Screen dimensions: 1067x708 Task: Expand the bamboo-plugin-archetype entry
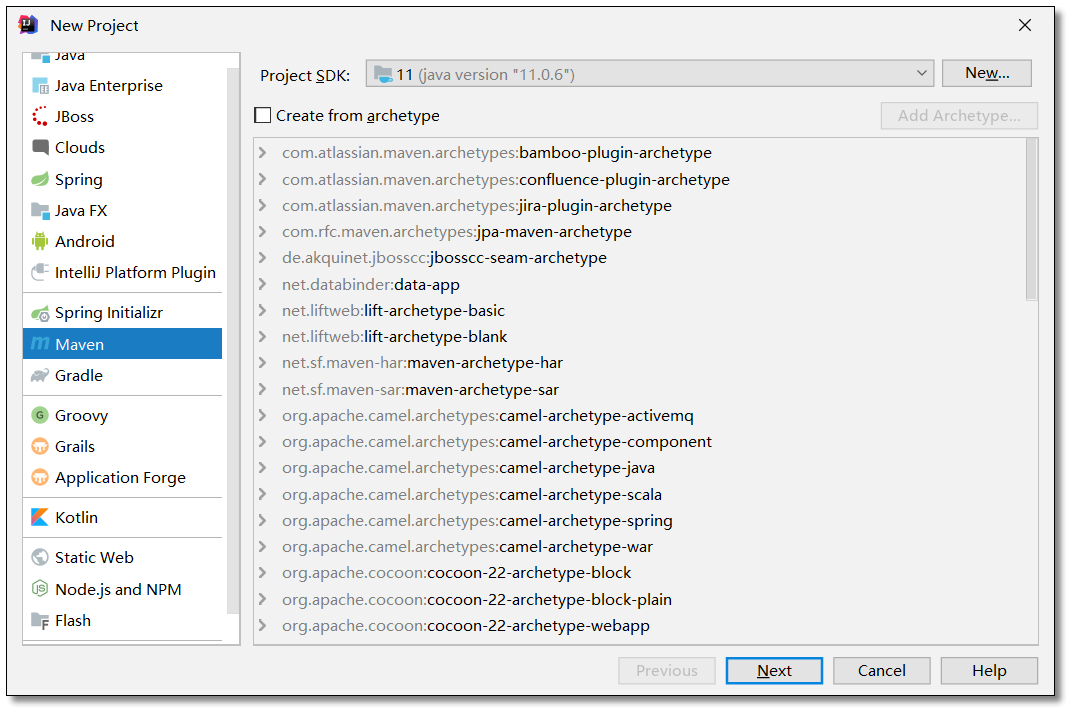click(263, 153)
